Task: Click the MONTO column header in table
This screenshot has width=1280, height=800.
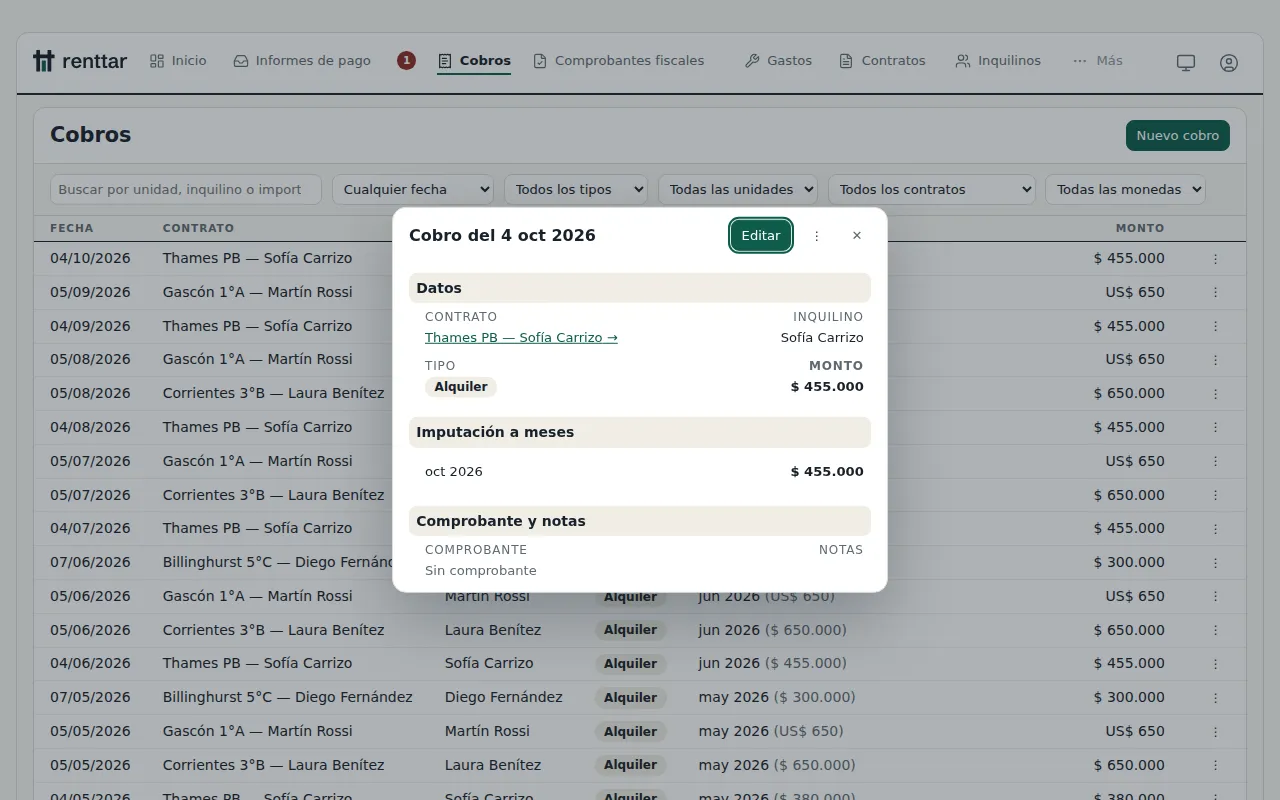Action: [x=1140, y=228]
